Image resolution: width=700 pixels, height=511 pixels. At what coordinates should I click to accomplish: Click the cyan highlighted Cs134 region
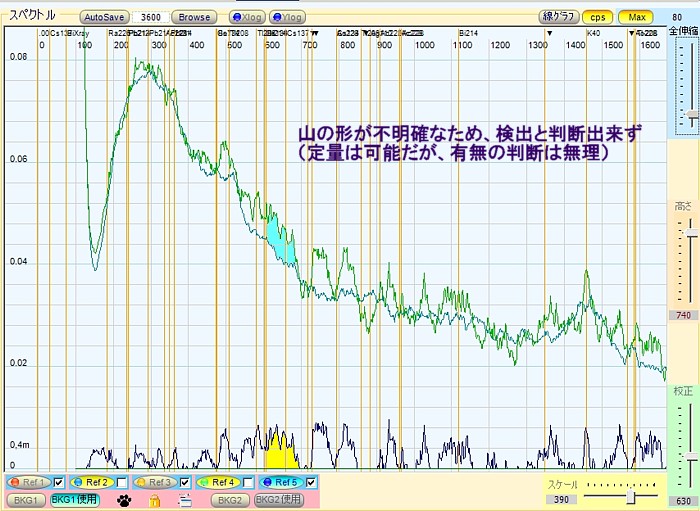tap(281, 241)
